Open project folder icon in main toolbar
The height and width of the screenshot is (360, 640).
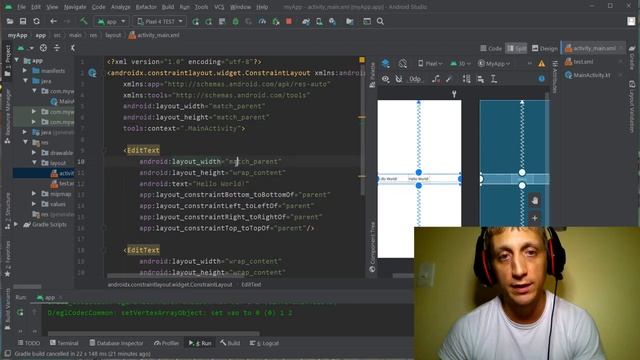[9, 21]
